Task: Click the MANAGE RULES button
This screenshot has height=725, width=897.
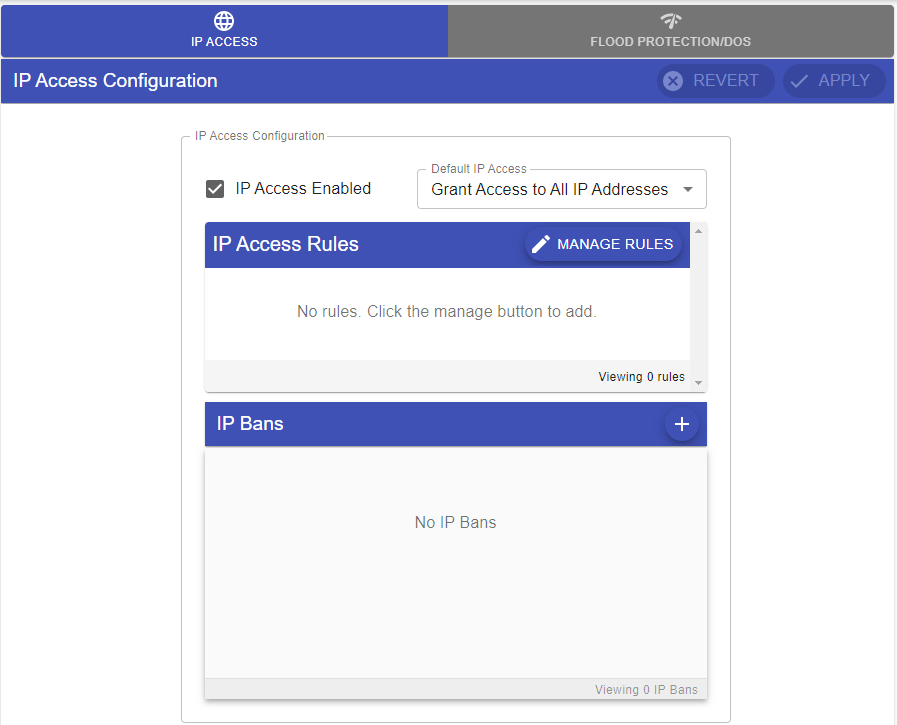Action: click(x=602, y=243)
